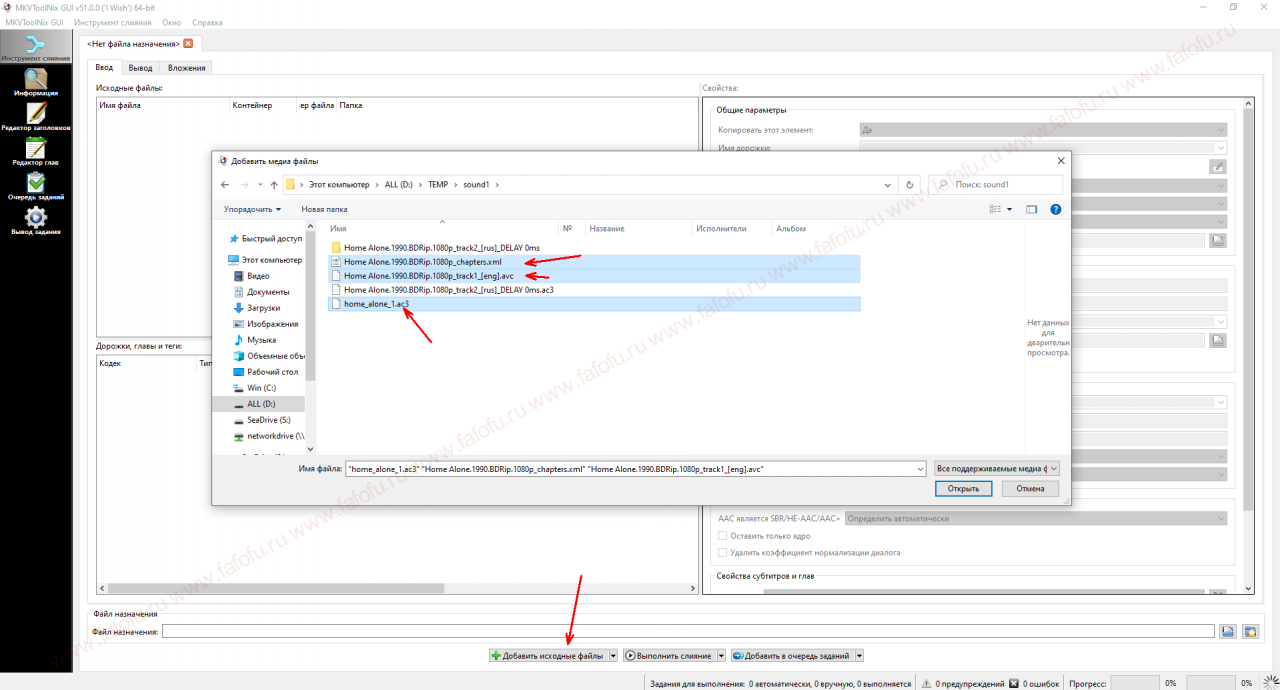The width and height of the screenshot is (1280, 690).
Task: Sort files by the Имя column header
Action: click(x=442, y=229)
